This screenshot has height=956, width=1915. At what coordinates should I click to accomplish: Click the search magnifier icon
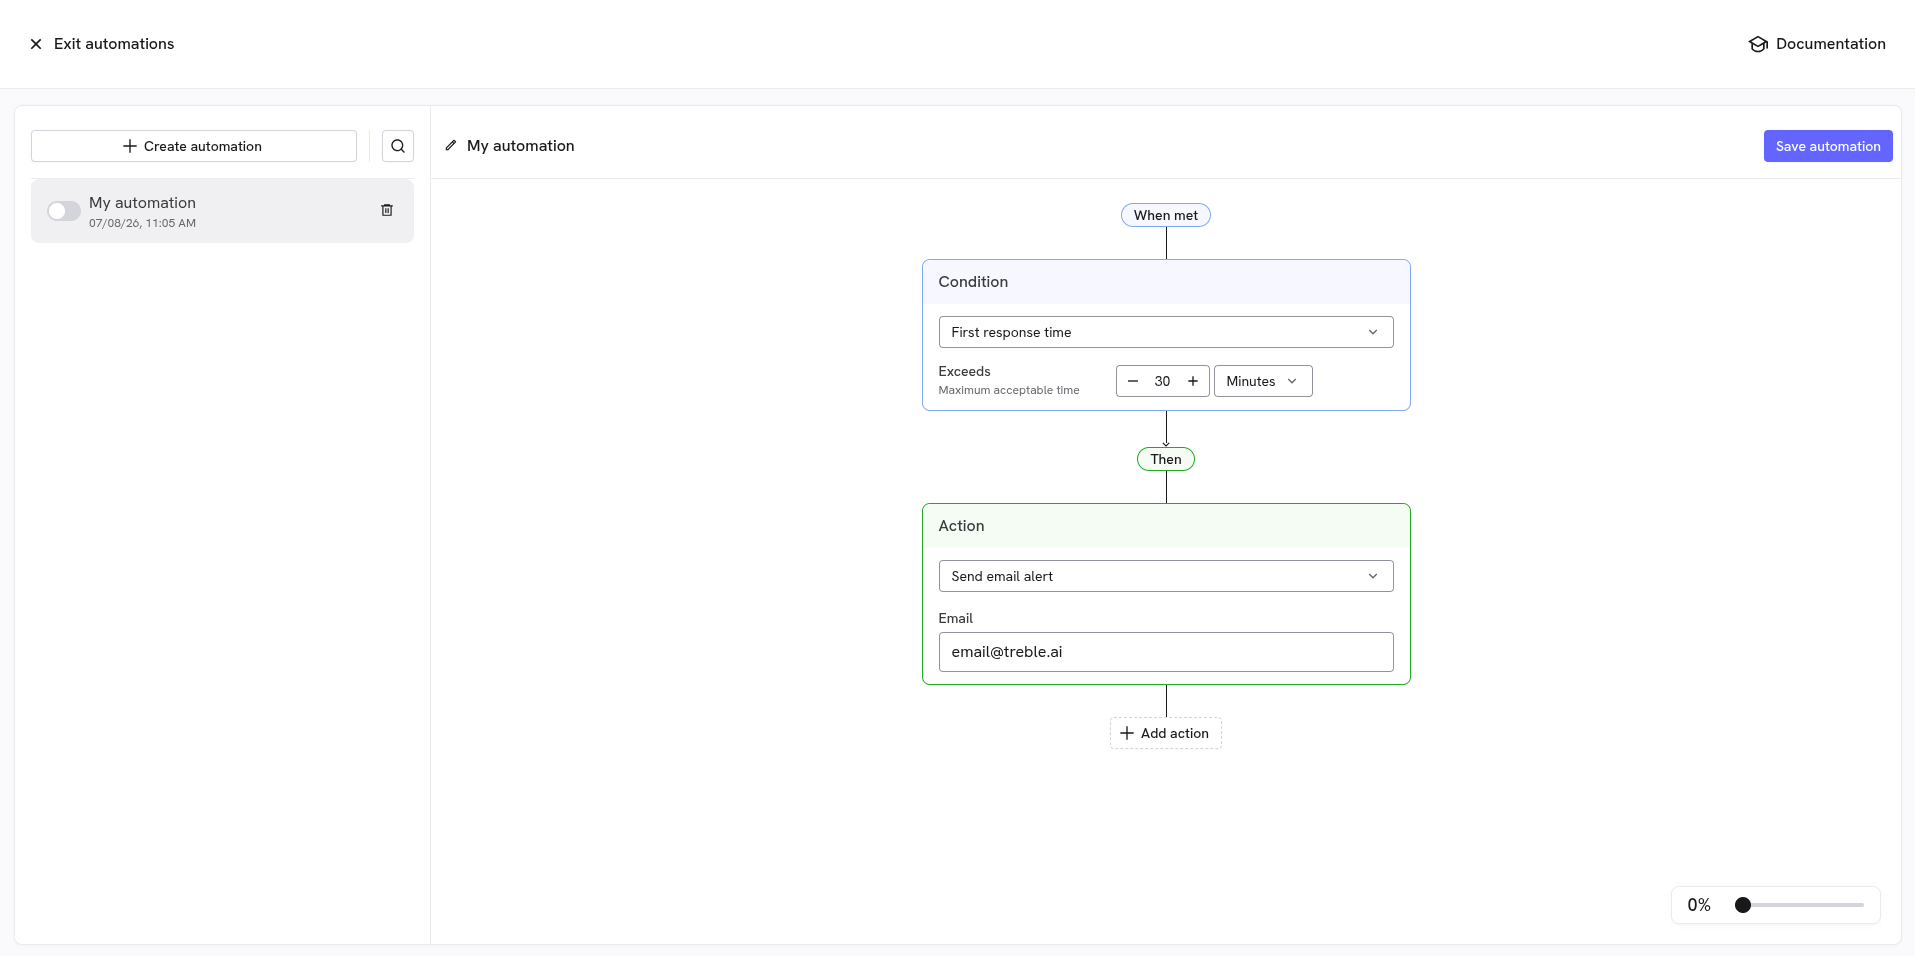point(398,146)
